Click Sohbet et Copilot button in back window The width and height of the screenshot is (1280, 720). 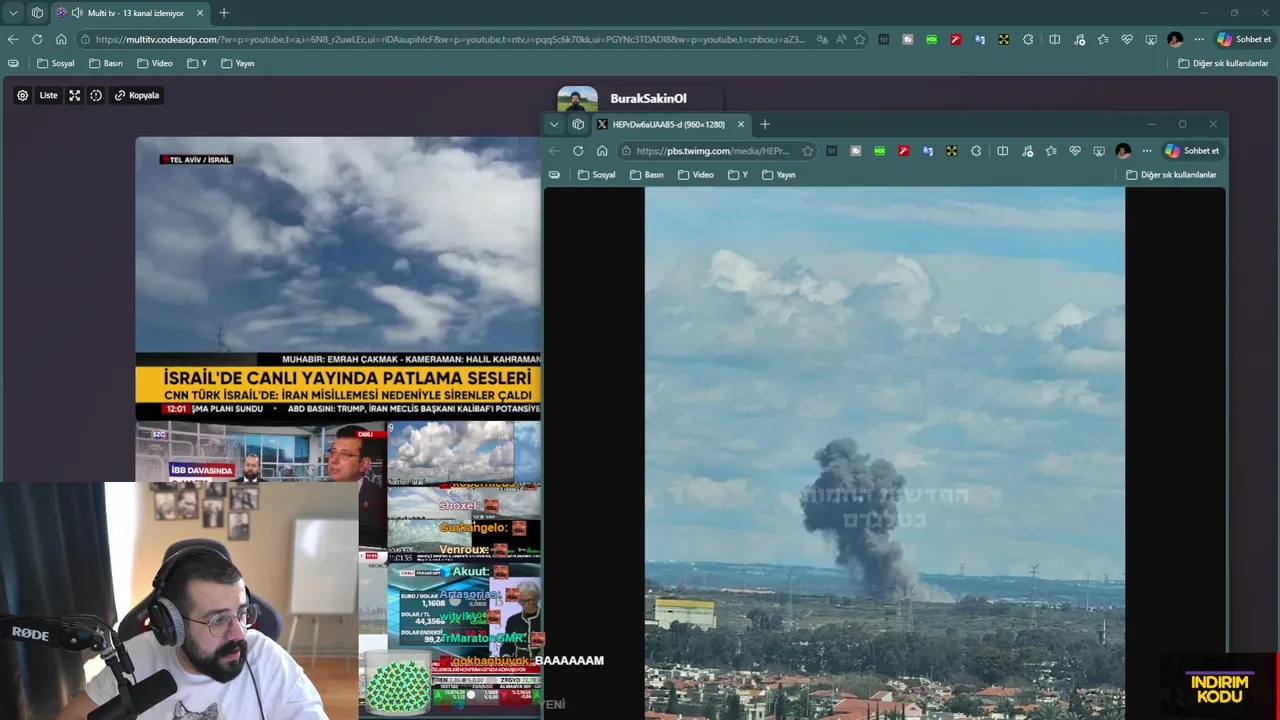1244,39
